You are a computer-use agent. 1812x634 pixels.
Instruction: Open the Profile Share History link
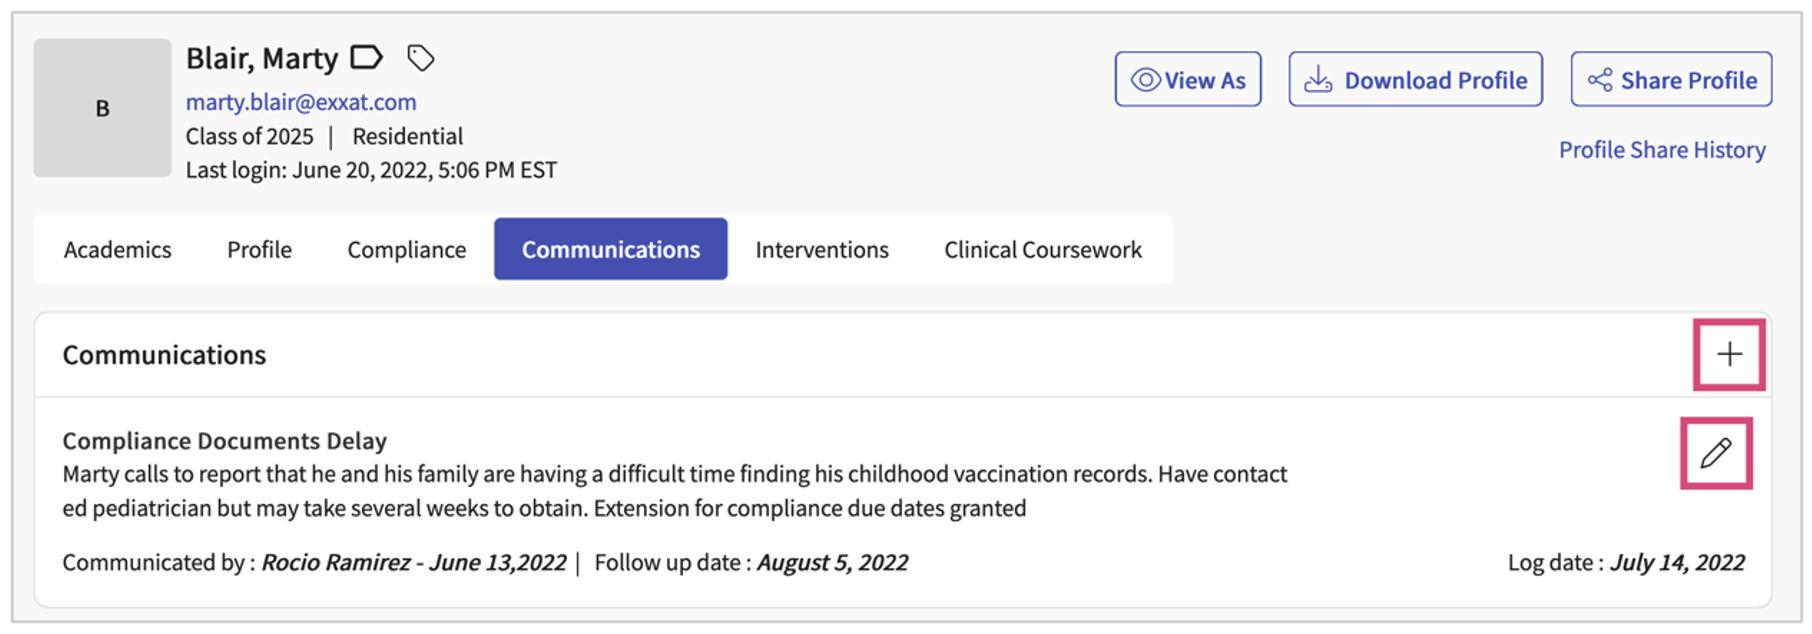tap(1662, 150)
